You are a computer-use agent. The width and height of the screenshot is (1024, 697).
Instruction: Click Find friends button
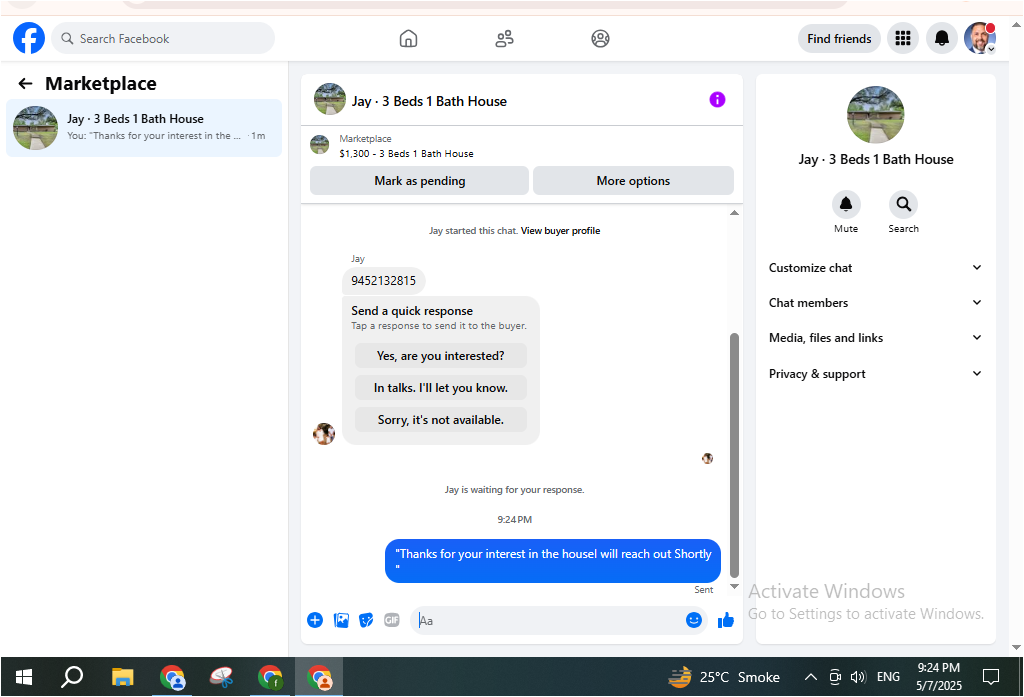(839, 39)
